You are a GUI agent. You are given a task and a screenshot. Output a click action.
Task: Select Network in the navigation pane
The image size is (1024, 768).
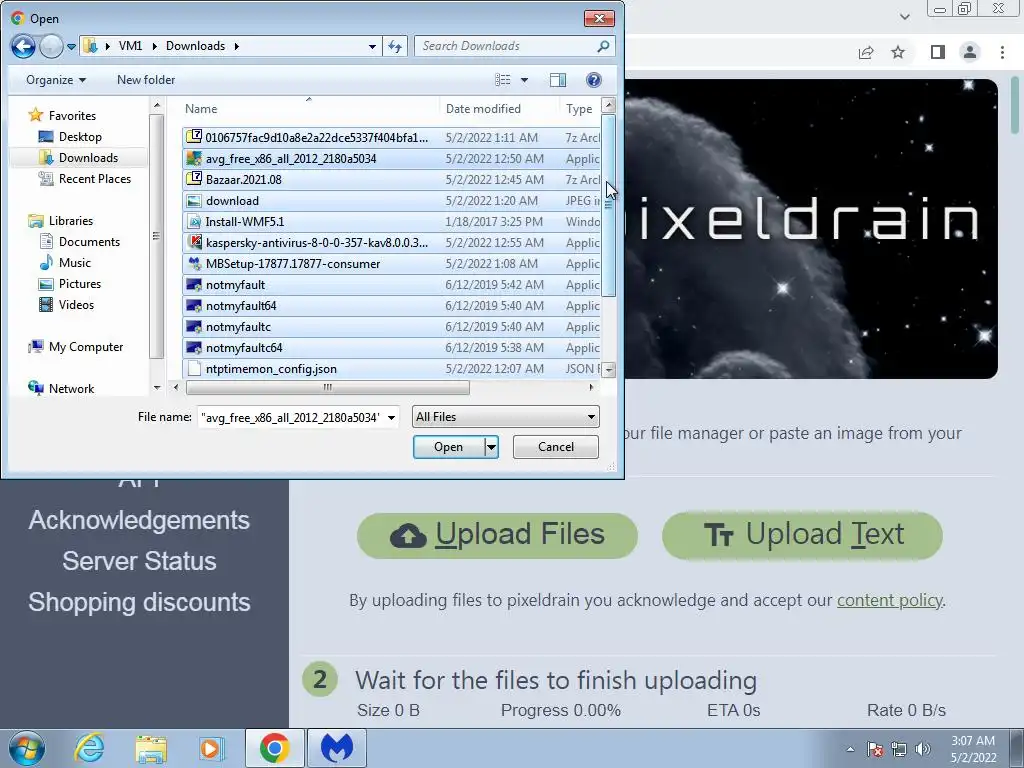pos(71,389)
